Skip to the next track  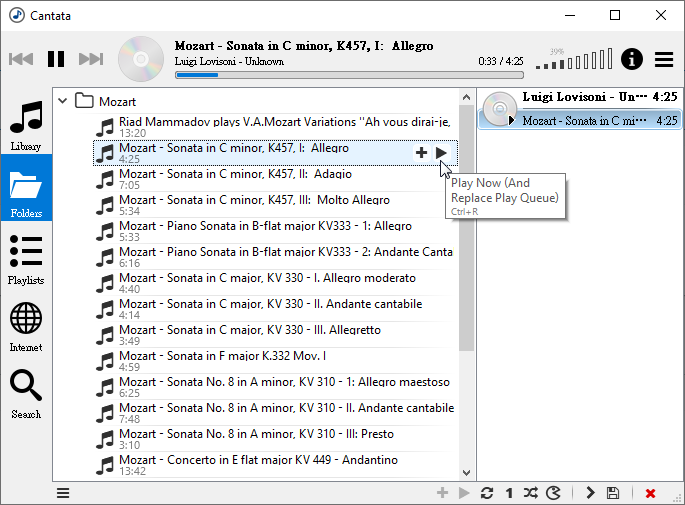point(91,59)
